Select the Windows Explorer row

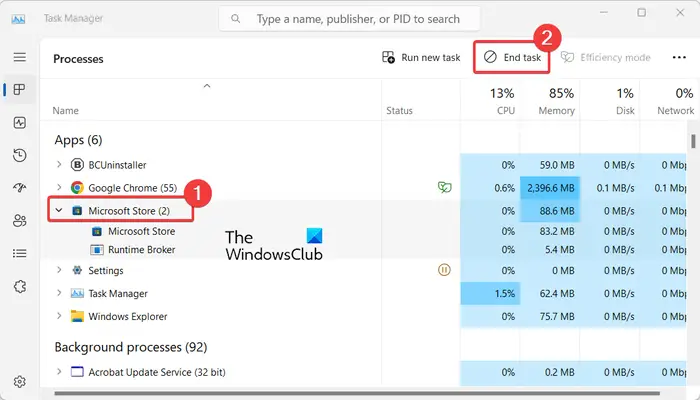click(x=363, y=316)
